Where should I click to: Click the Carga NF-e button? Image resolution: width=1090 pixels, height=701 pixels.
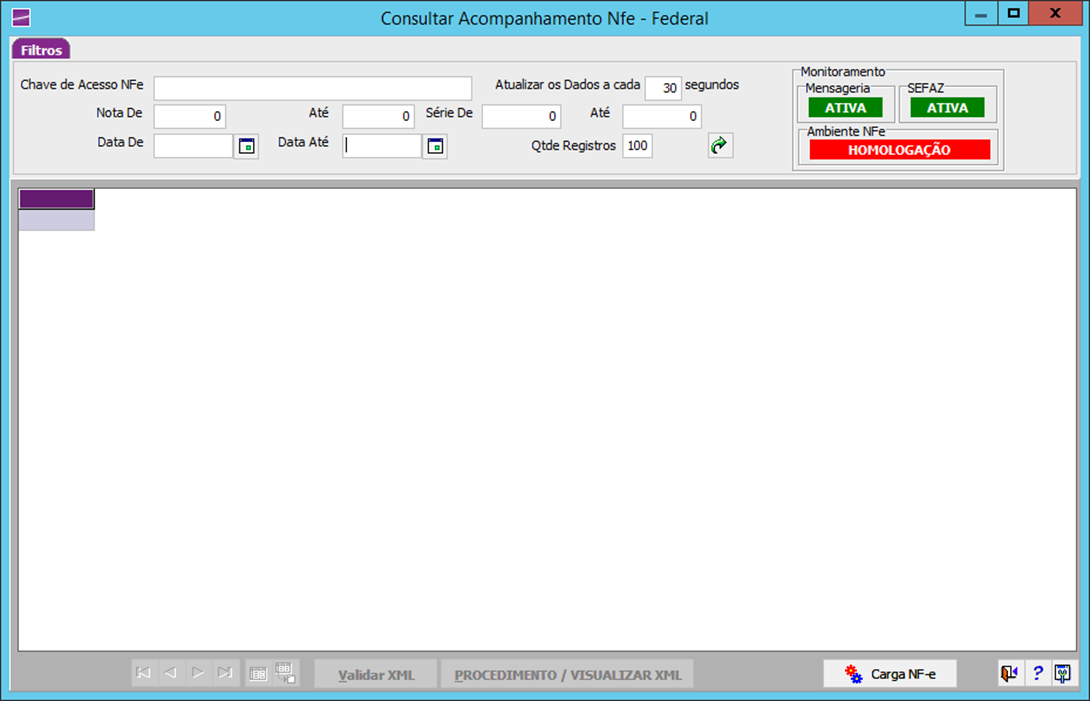click(x=890, y=674)
